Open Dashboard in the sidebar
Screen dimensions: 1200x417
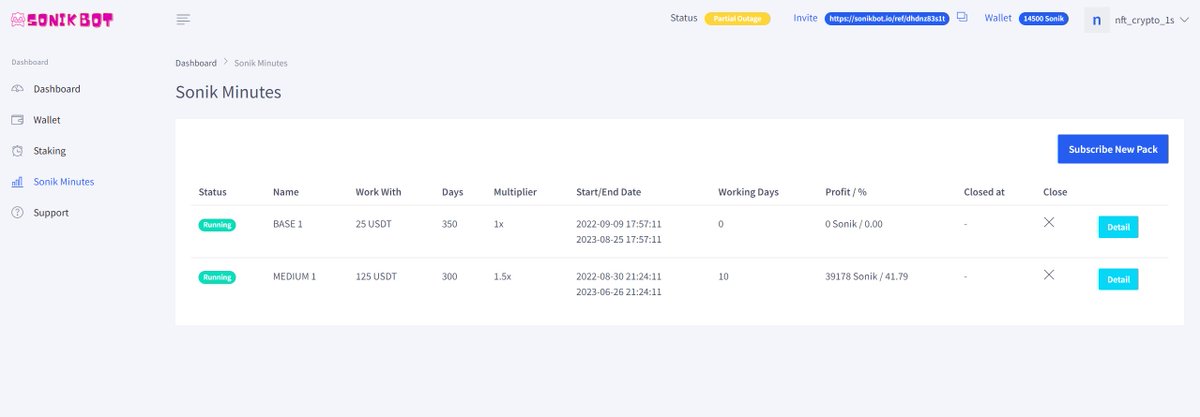point(57,89)
